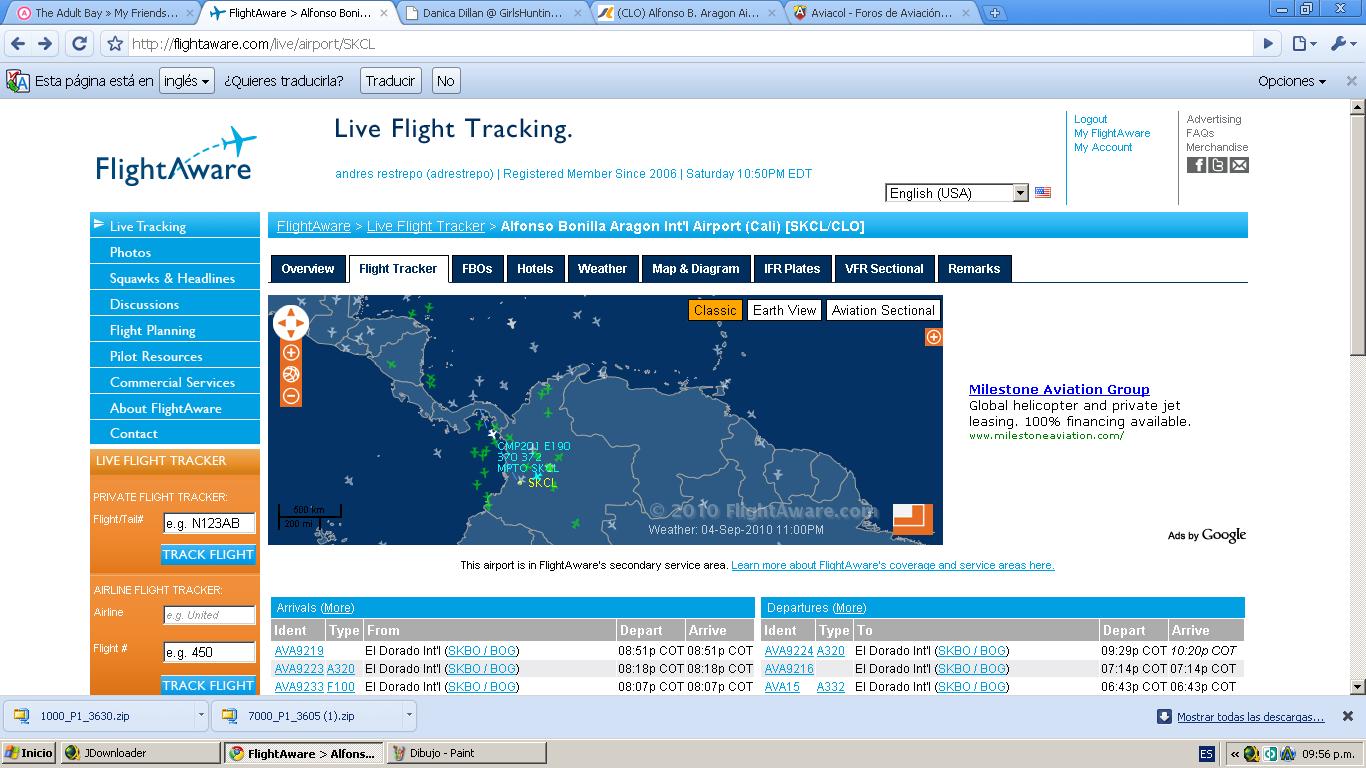The height and width of the screenshot is (768, 1366).
Task: Switch map to Classic view
Action: [x=715, y=310]
